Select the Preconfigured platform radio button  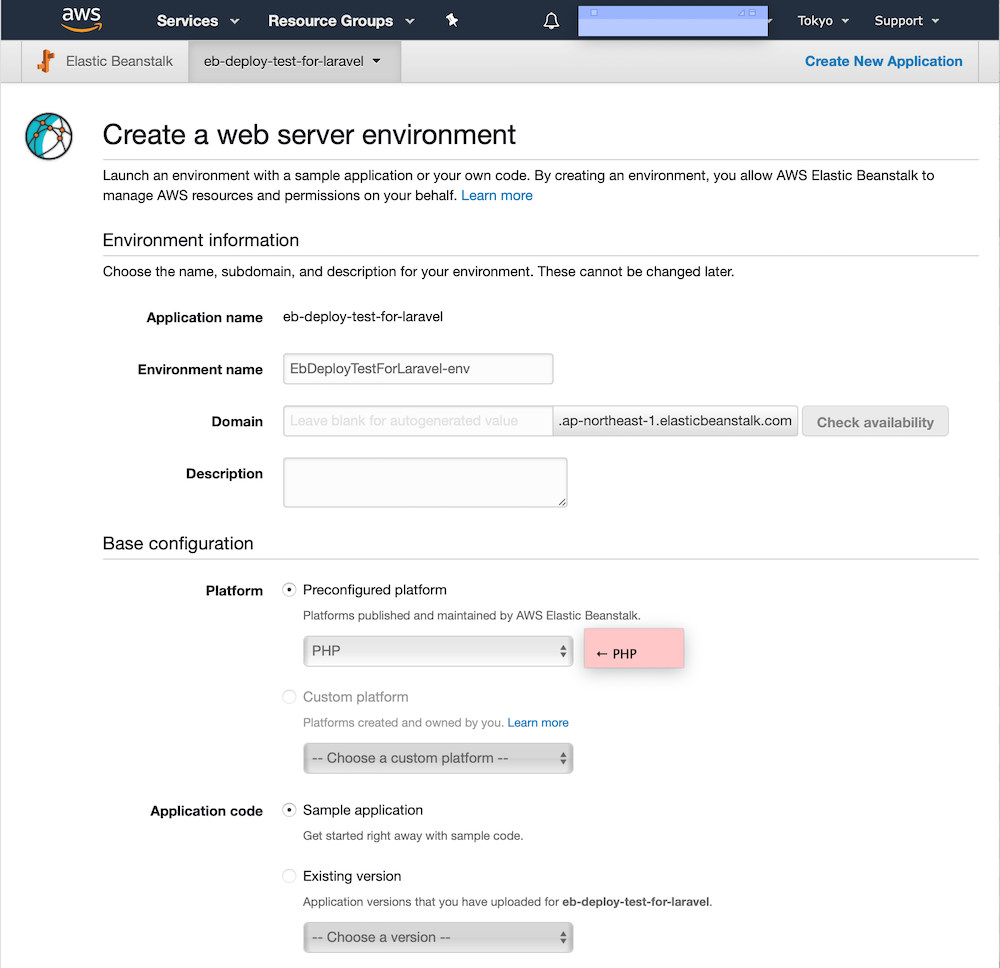pos(289,589)
